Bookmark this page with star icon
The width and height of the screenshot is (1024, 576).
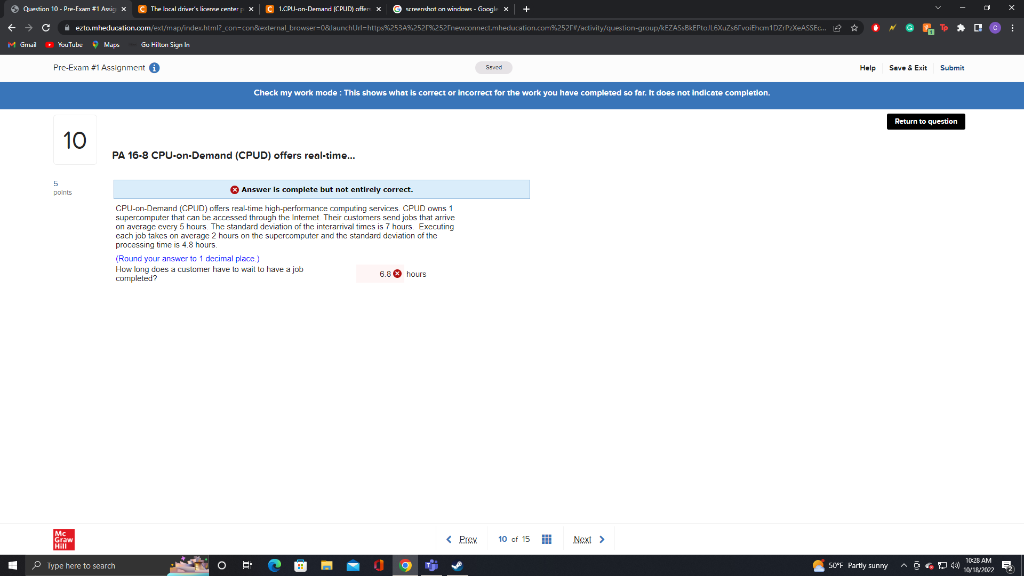854,28
